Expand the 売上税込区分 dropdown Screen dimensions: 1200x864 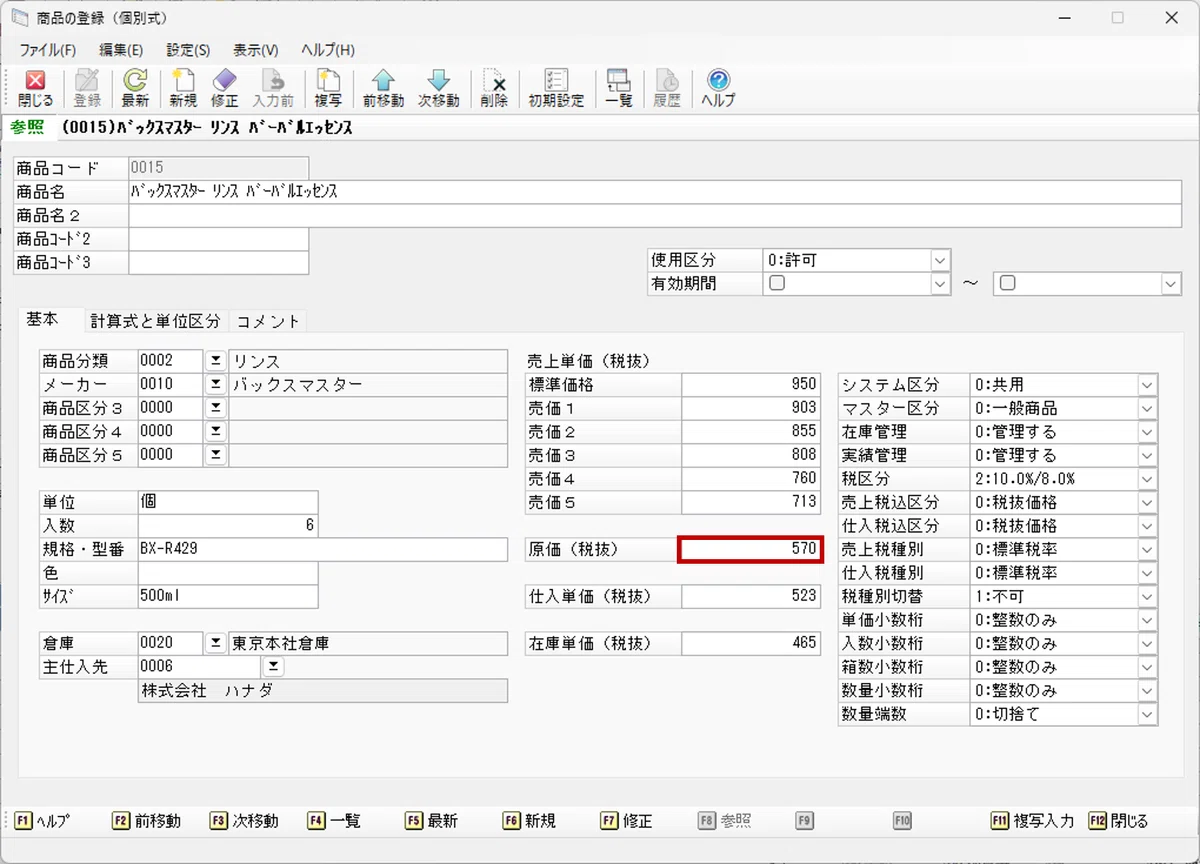[1147, 503]
